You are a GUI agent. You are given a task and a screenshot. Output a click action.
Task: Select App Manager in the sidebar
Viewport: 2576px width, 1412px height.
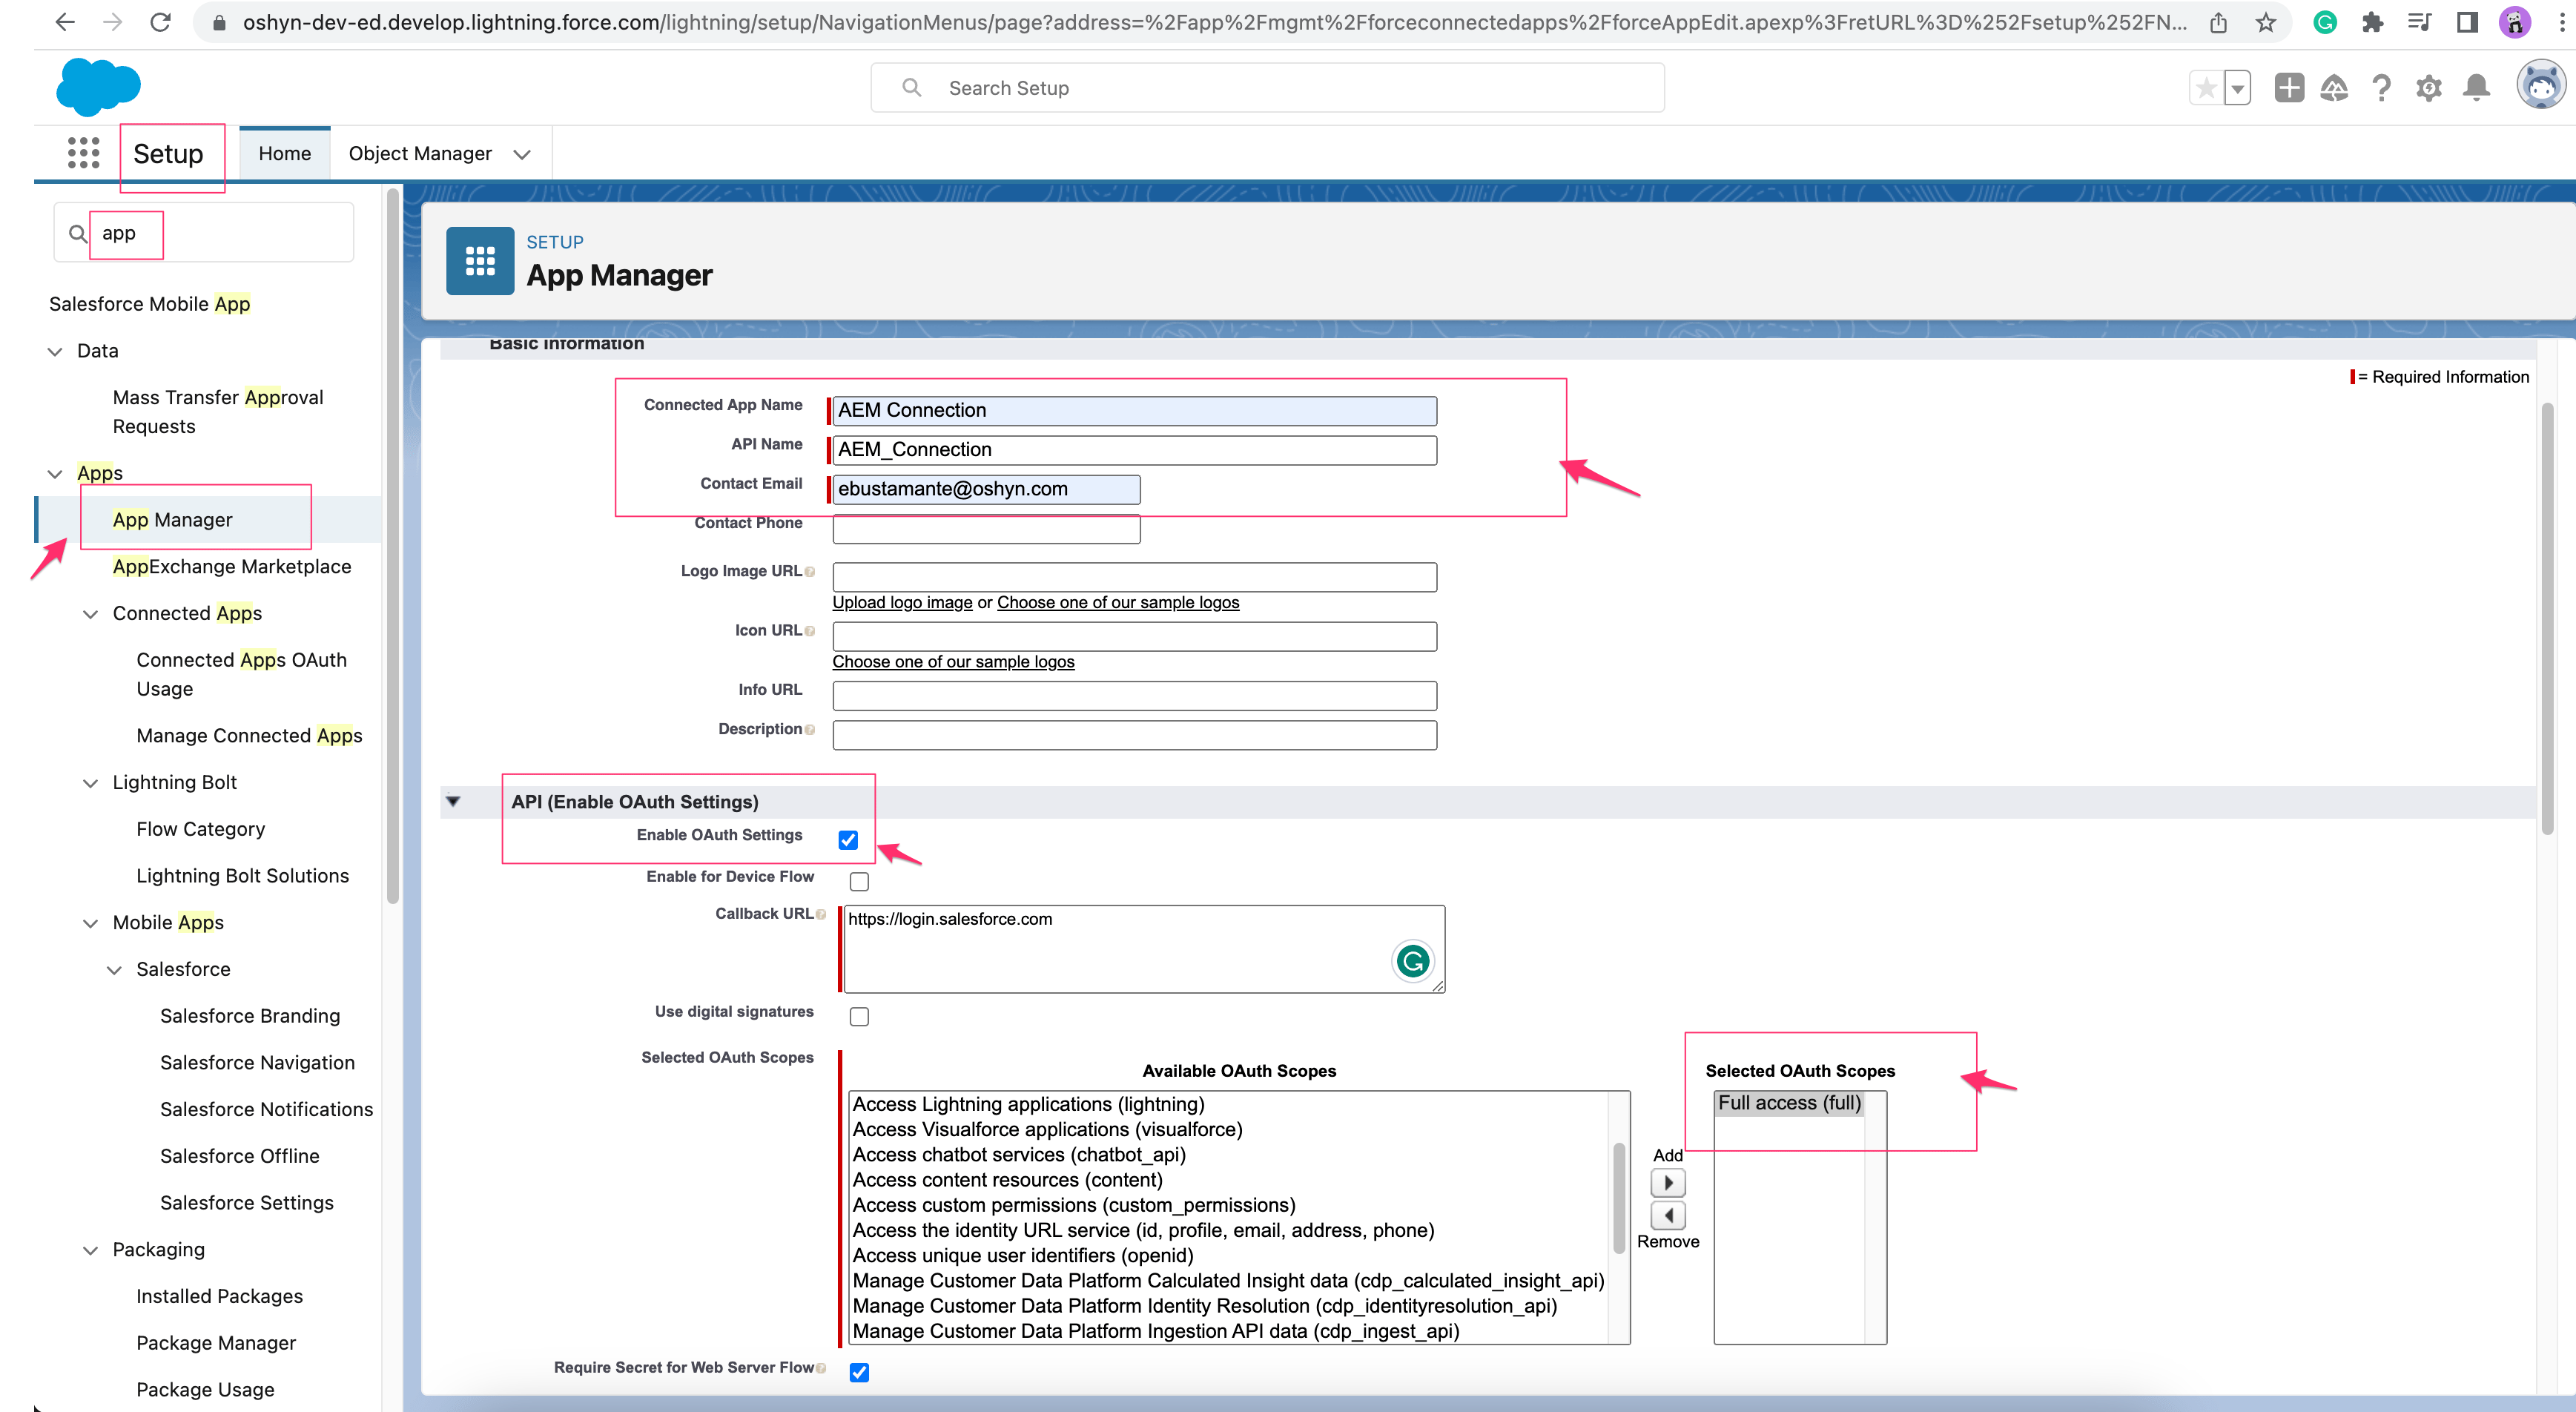click(x=172, y=519)
